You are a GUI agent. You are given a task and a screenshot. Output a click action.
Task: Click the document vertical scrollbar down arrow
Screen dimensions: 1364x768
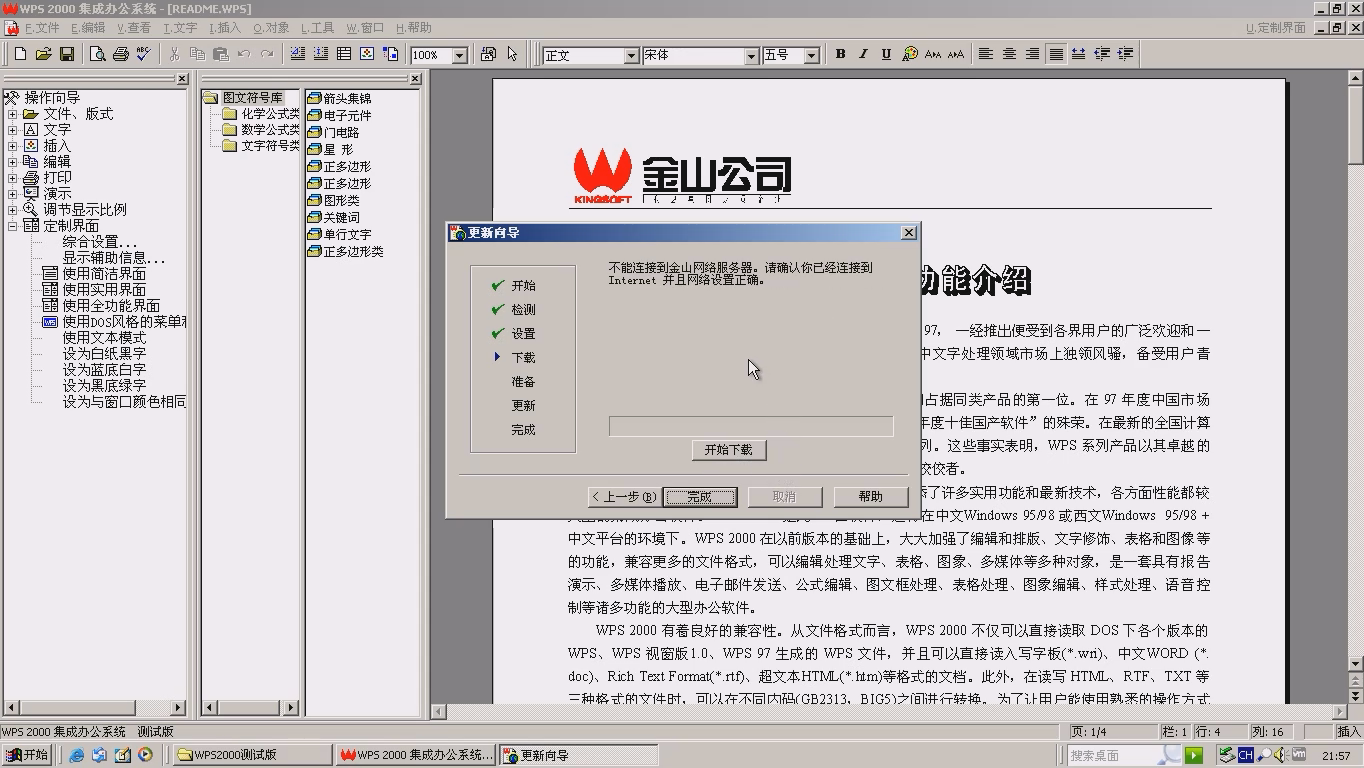click(1356, 664)
